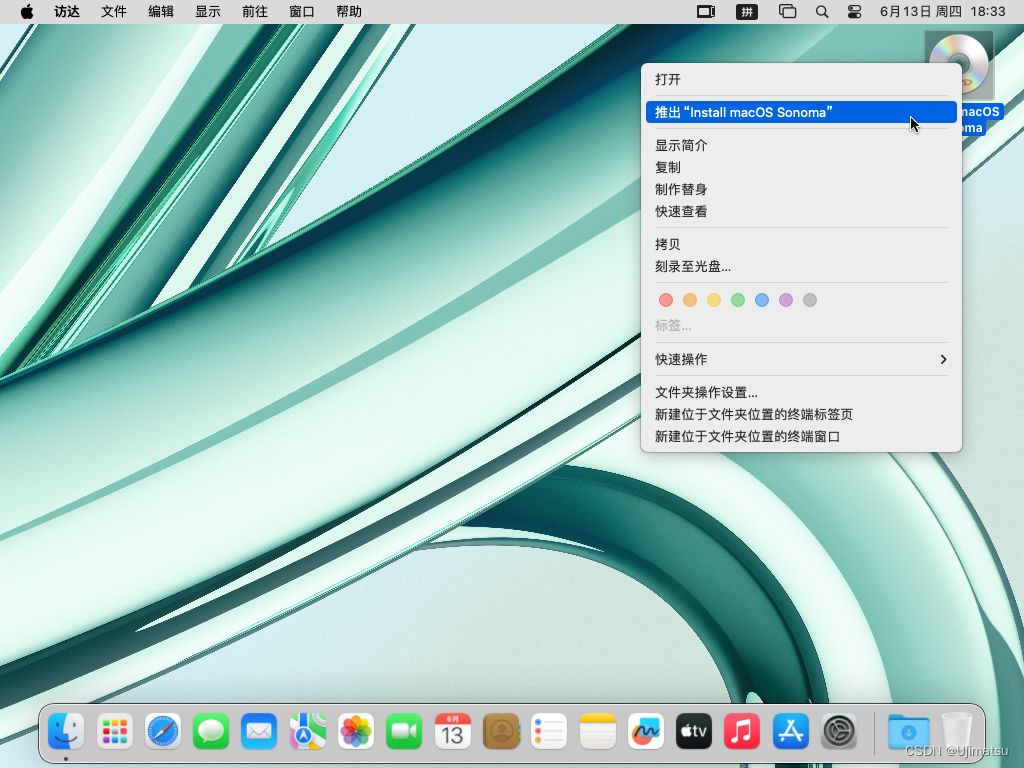Open Apple TV app in Dock
The width and height of the screenshot is (1024, 768).
(694, 731)
